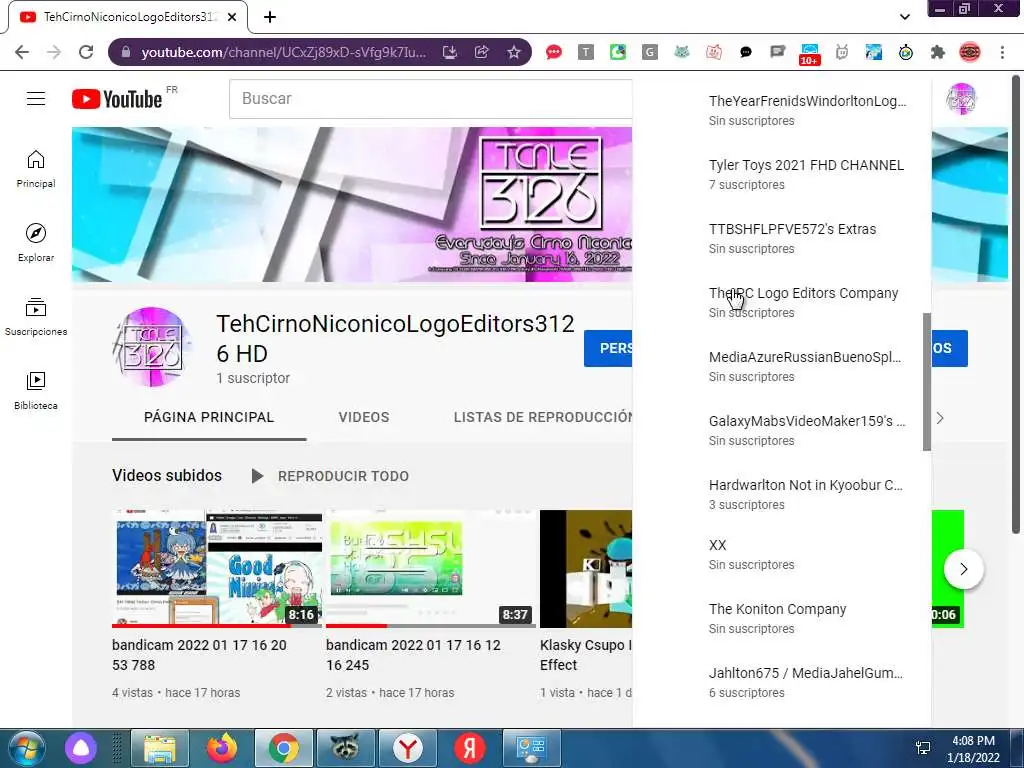1024x768 pixels.
Task: Click the browser forward arrow
Action: click(x=54, y=52)
